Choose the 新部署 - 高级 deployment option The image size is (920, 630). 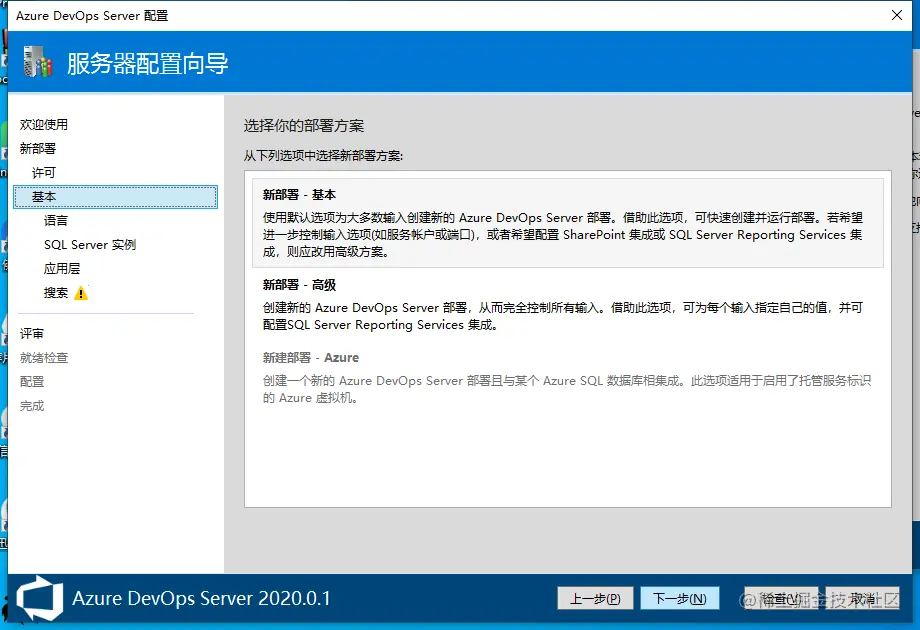click(x=567, y=305)
